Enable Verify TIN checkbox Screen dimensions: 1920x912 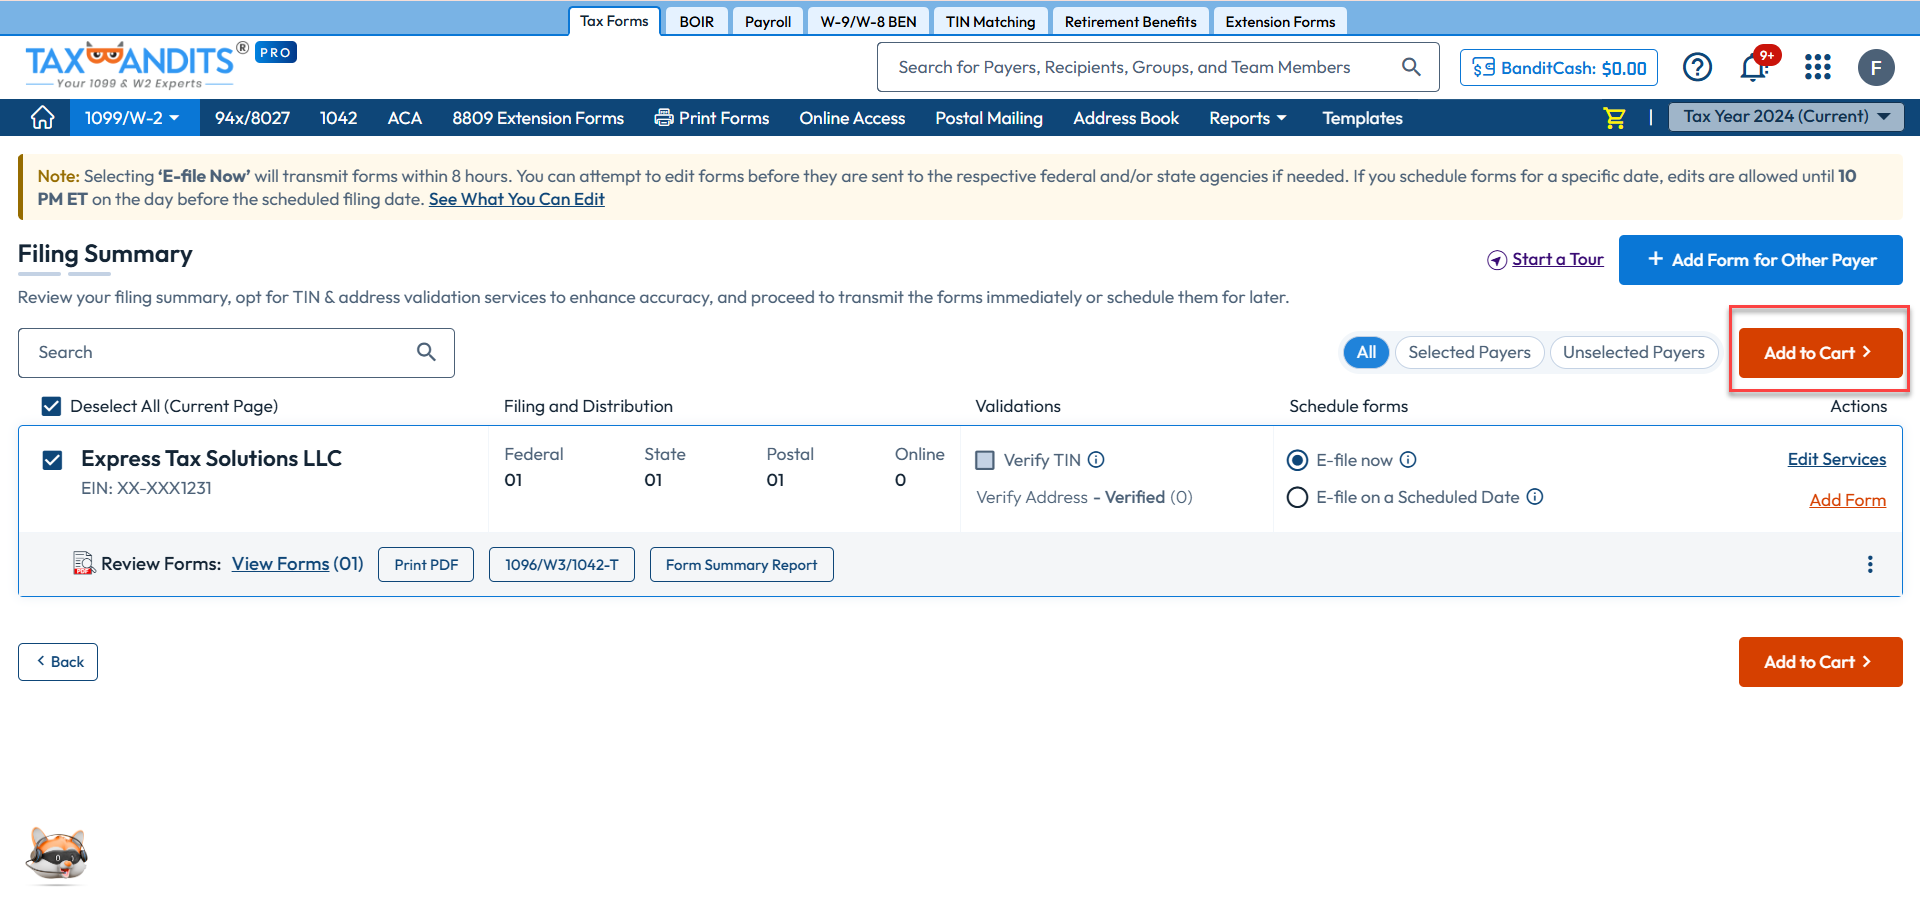click(x=985, y=460)
